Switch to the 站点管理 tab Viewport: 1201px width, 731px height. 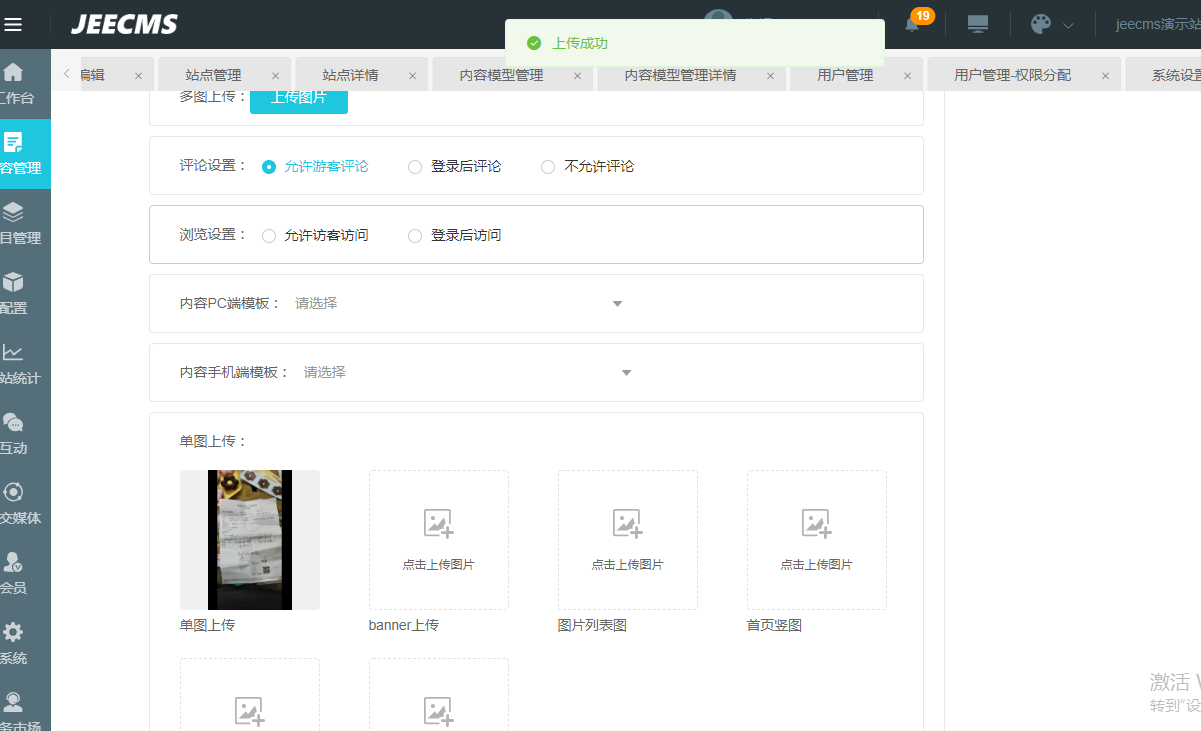point(213,75)
